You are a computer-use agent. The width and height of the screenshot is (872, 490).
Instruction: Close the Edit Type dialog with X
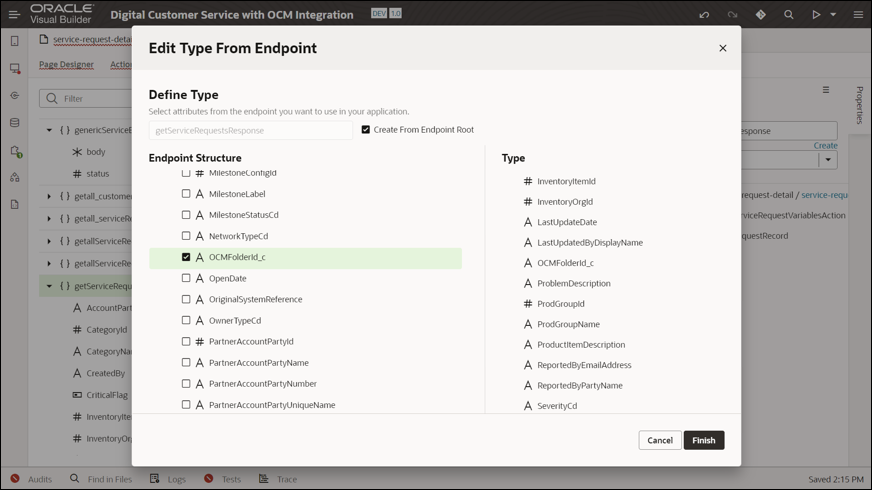[x=723, y=48]
